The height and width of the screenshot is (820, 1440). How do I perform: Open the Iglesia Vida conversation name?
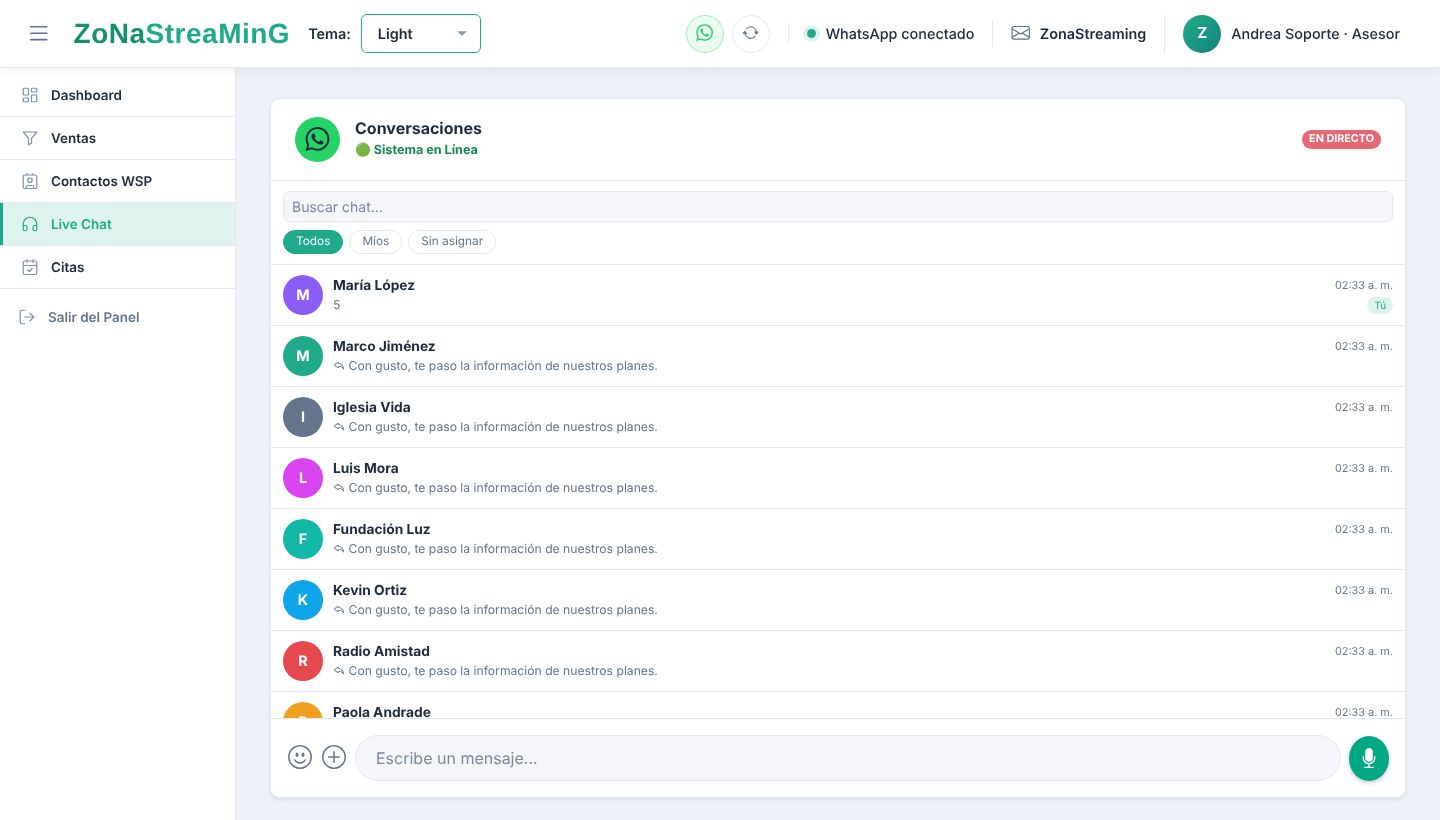[x=372, y=407]
